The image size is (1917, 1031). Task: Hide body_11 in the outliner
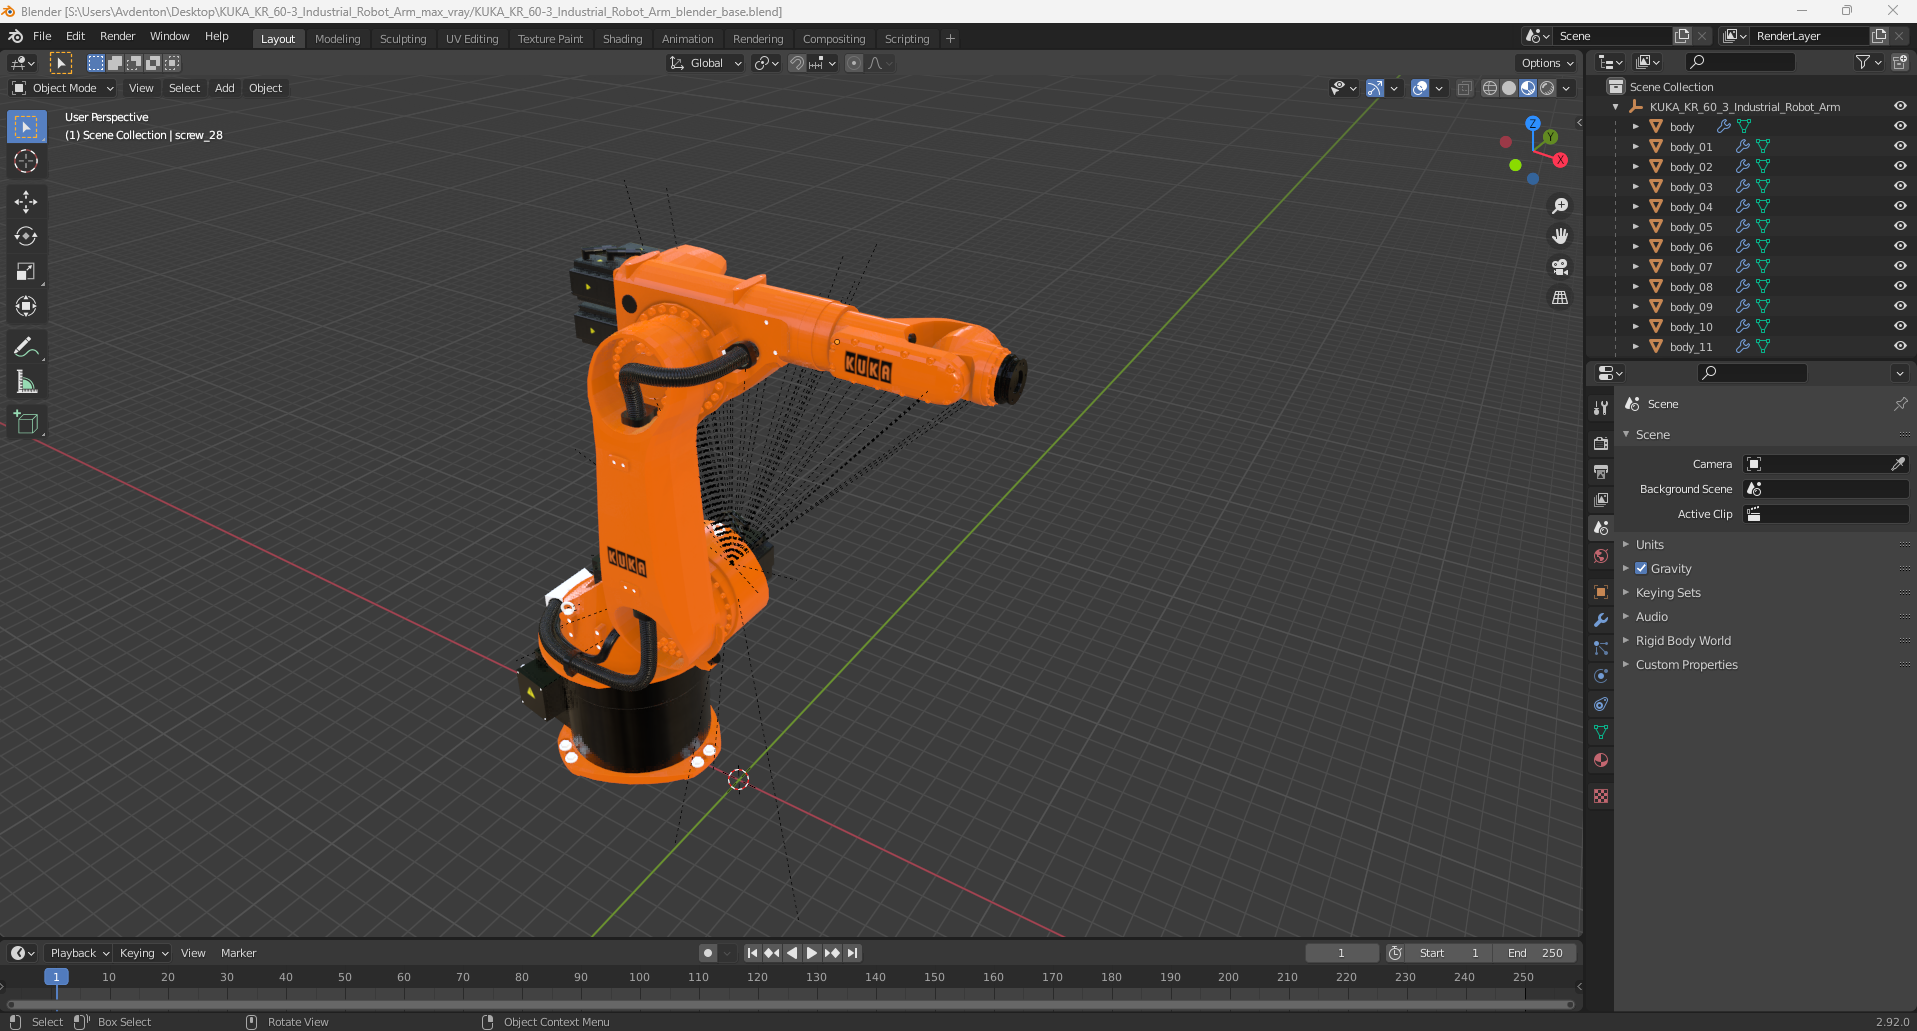click(x=1900, y=346)
